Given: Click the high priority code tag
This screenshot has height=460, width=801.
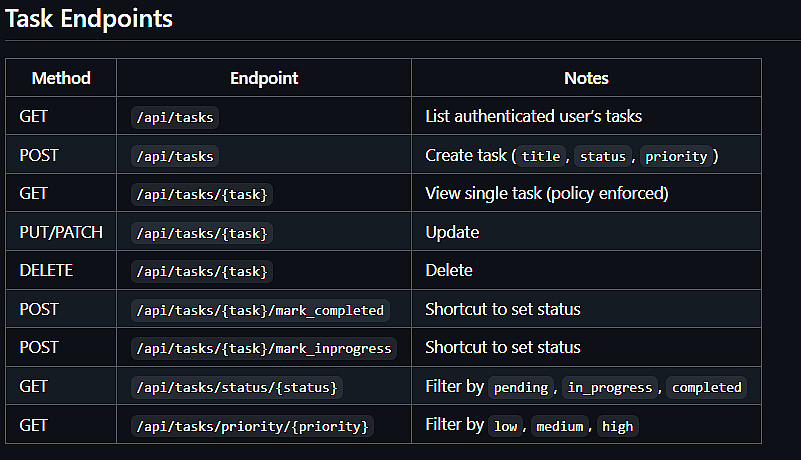Looking at the screenshot, I should click(x=617, y=426).
